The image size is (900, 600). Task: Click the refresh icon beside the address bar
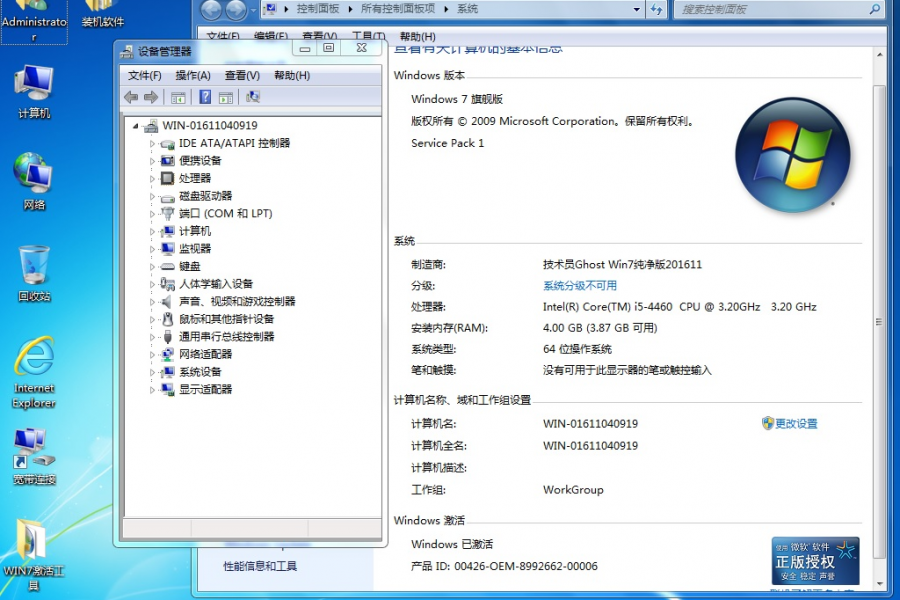[656, 9]
